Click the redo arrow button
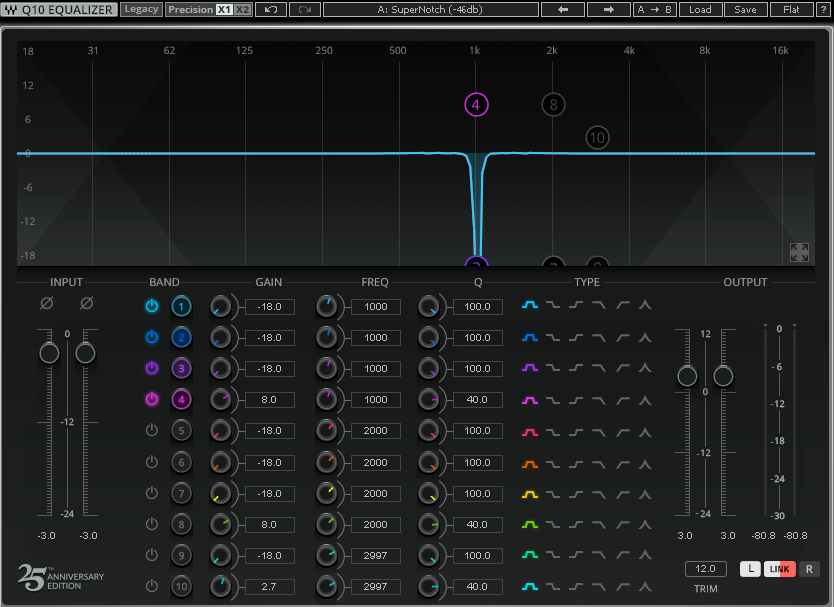The image size is (834, 607). [x=305, y=10]
